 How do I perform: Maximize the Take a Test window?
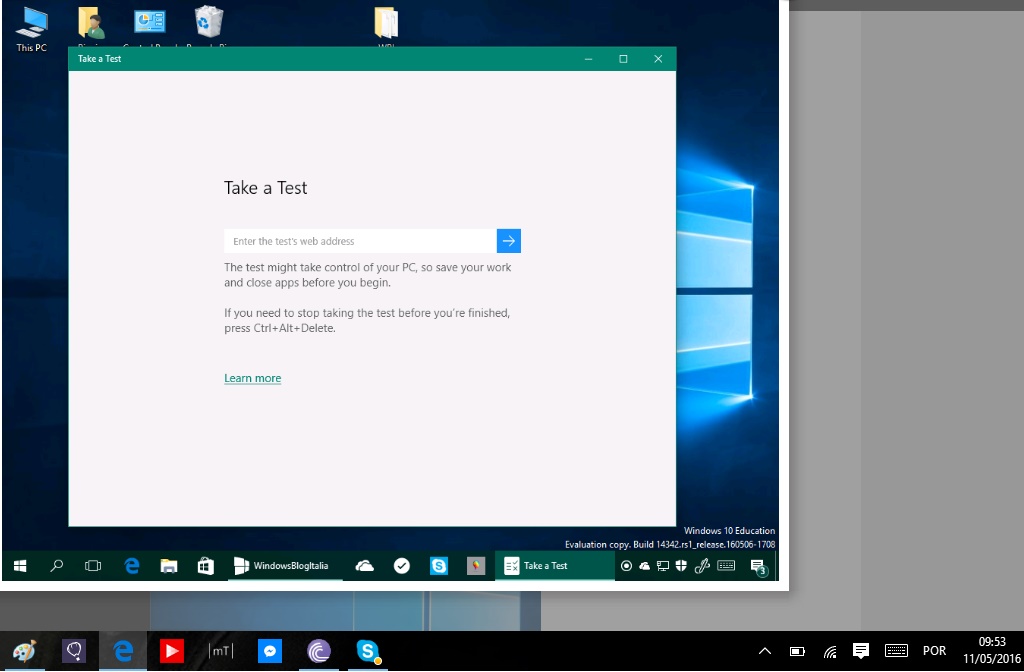click(x=623, y=59)
